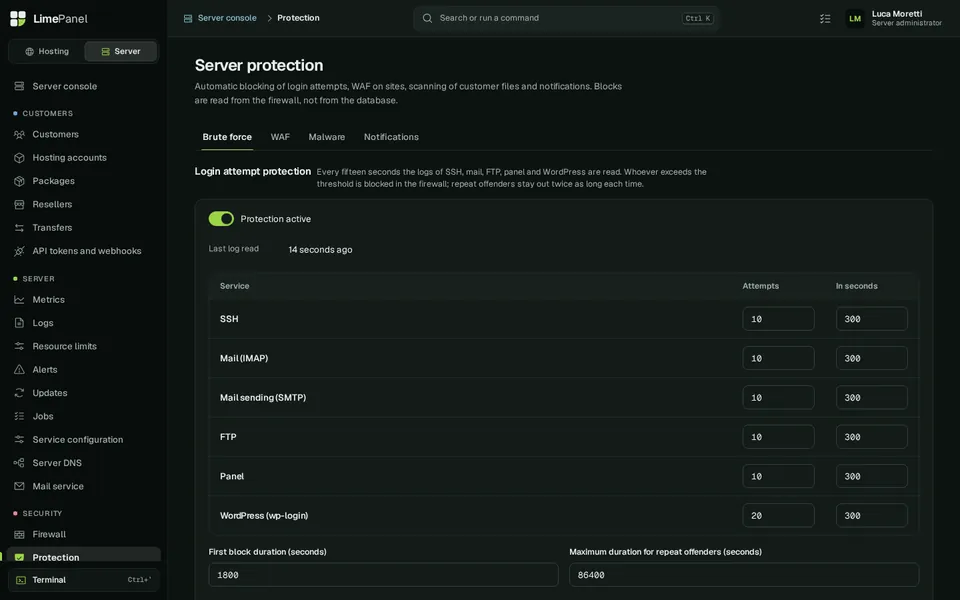960x600 pixels.
Task: Click the Alerts warning triangle icon
Action: (20, 369)
